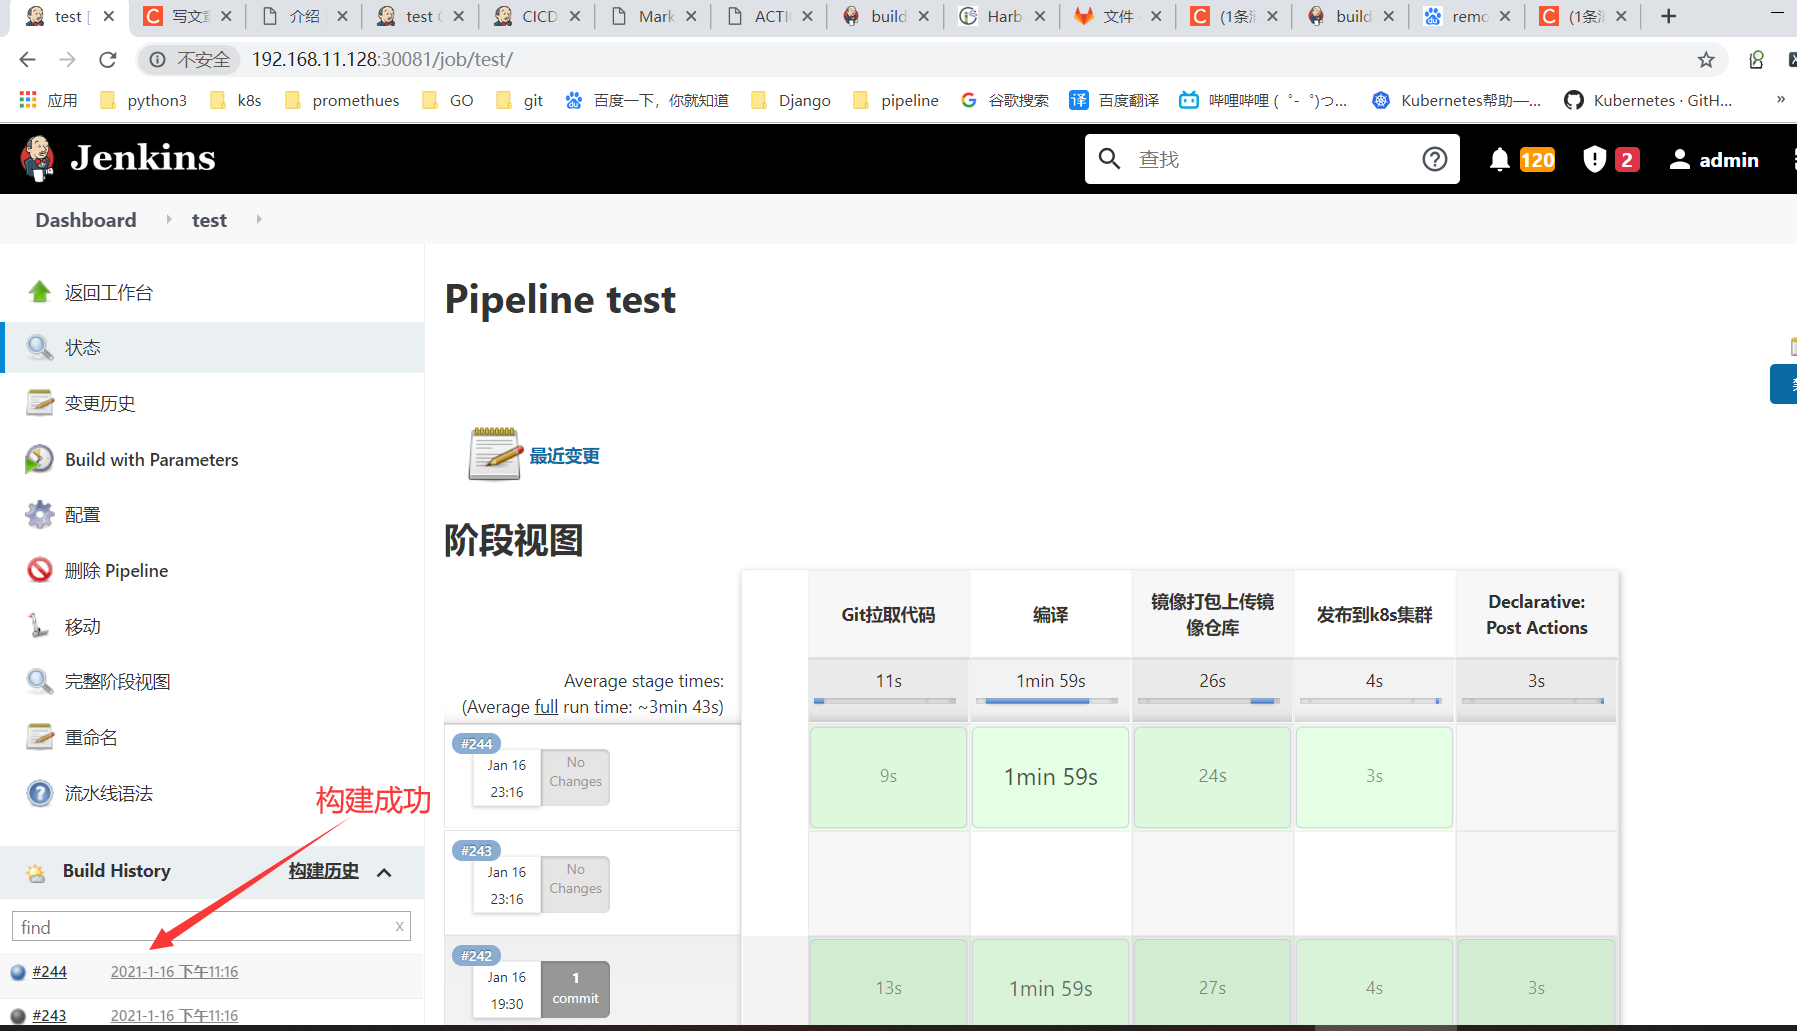
Task: Click the 发布到k8s集群 3s cell of #244
Action: [1374, 777]
